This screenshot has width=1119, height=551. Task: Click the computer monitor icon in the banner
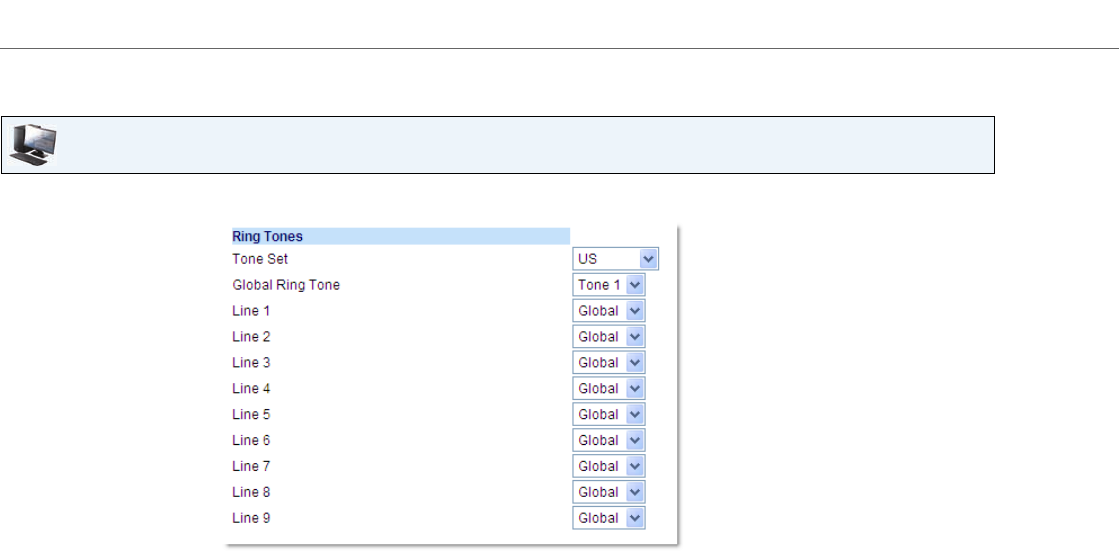[33, 145]
